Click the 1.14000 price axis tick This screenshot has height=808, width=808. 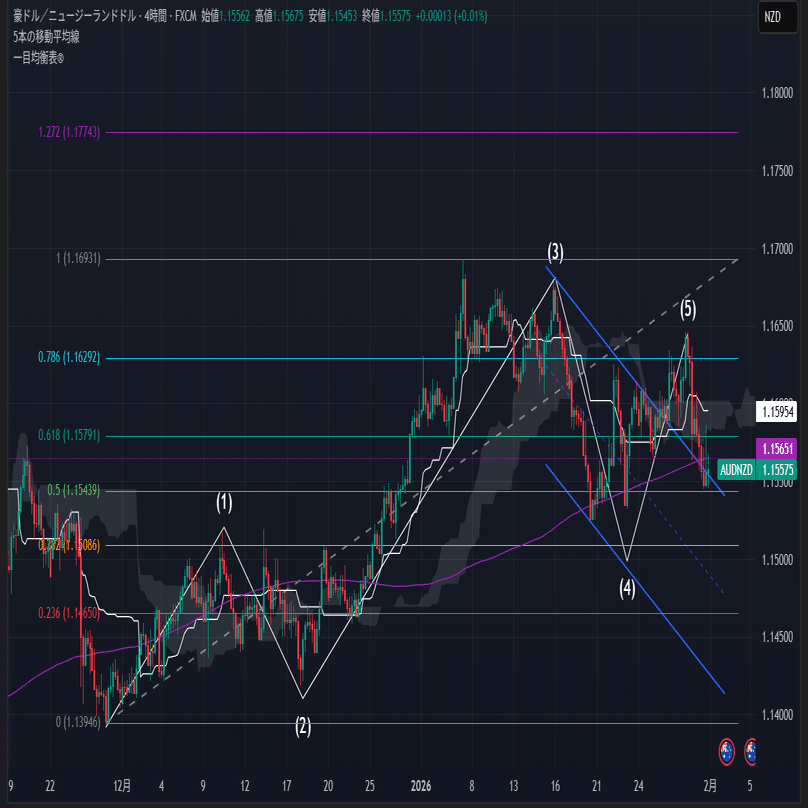777,715
